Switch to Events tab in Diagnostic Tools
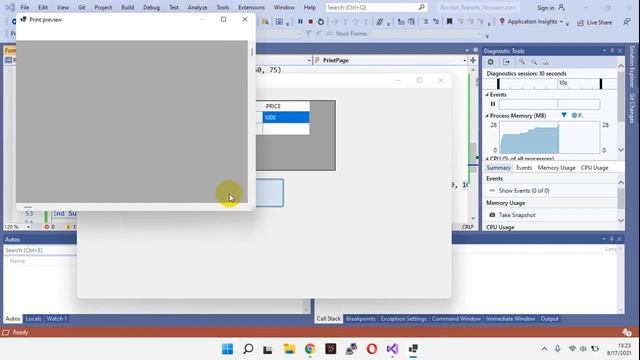Image resolution: width=640 pixels, height=360 pixels. coord(524,168)
